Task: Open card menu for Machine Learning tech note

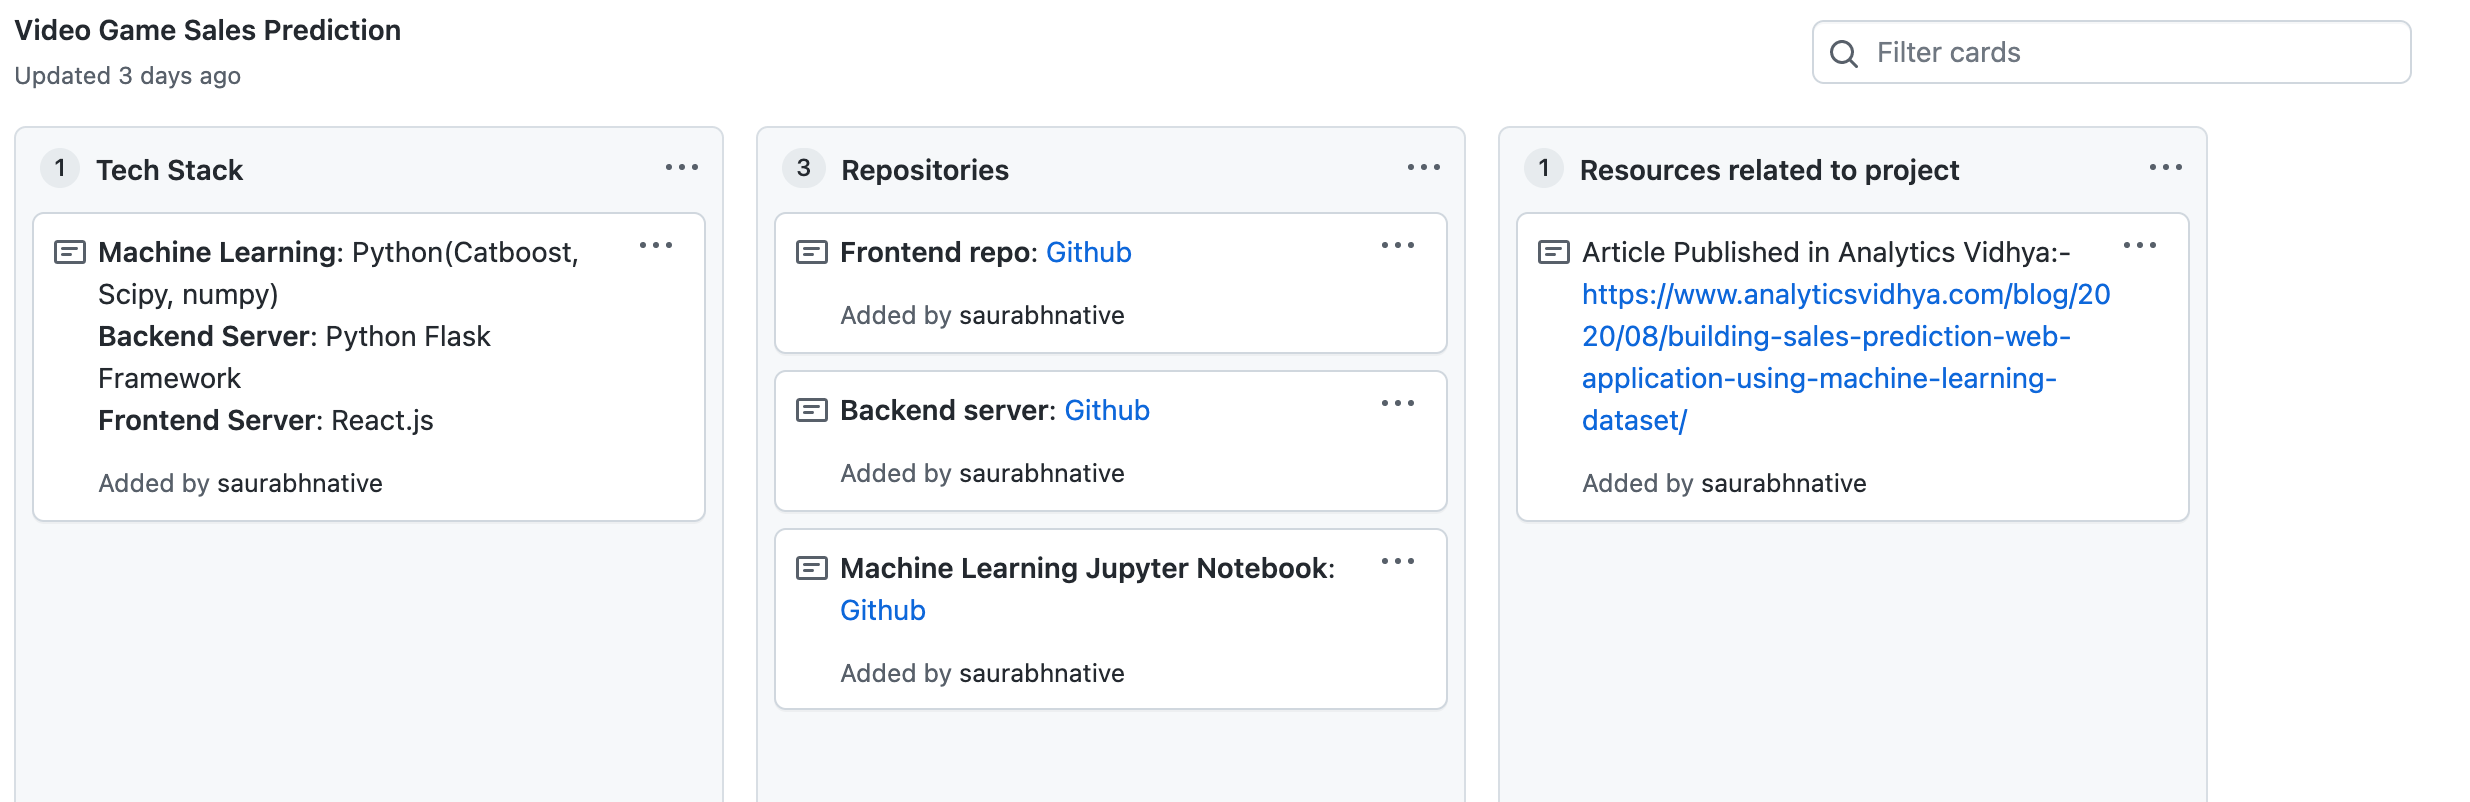Action: tap(656, 246)
